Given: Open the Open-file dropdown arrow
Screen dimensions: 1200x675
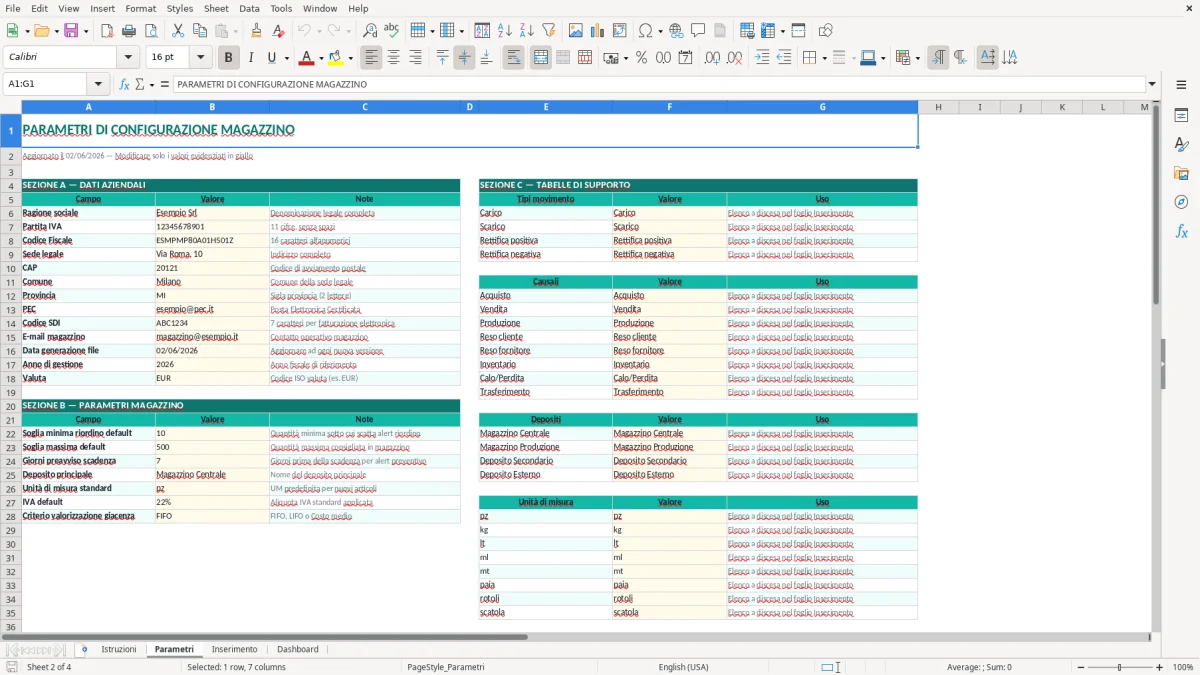Looking at the screenshot, I should pos(55,31).
